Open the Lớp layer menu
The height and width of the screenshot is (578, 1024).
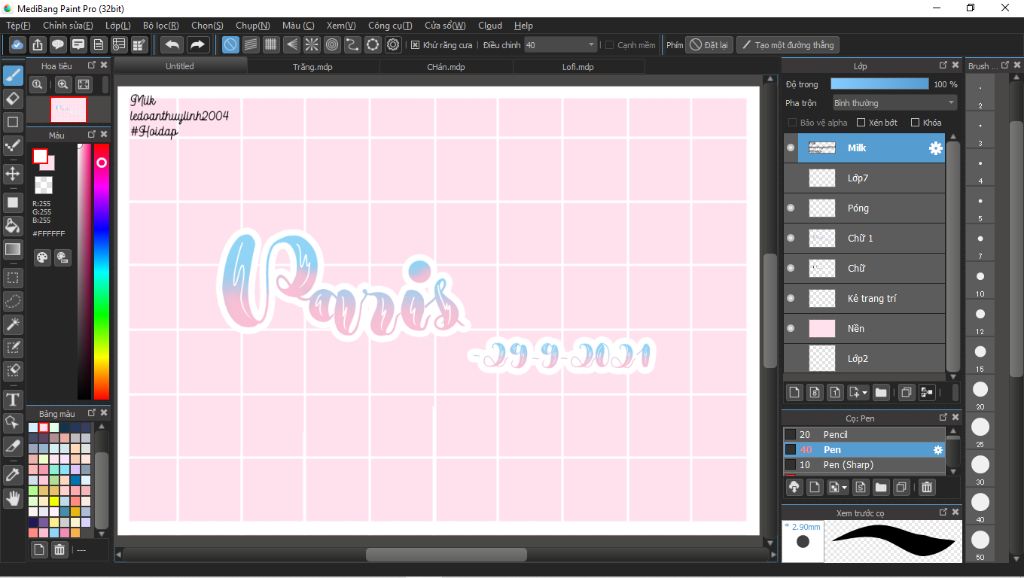[118, 25]
